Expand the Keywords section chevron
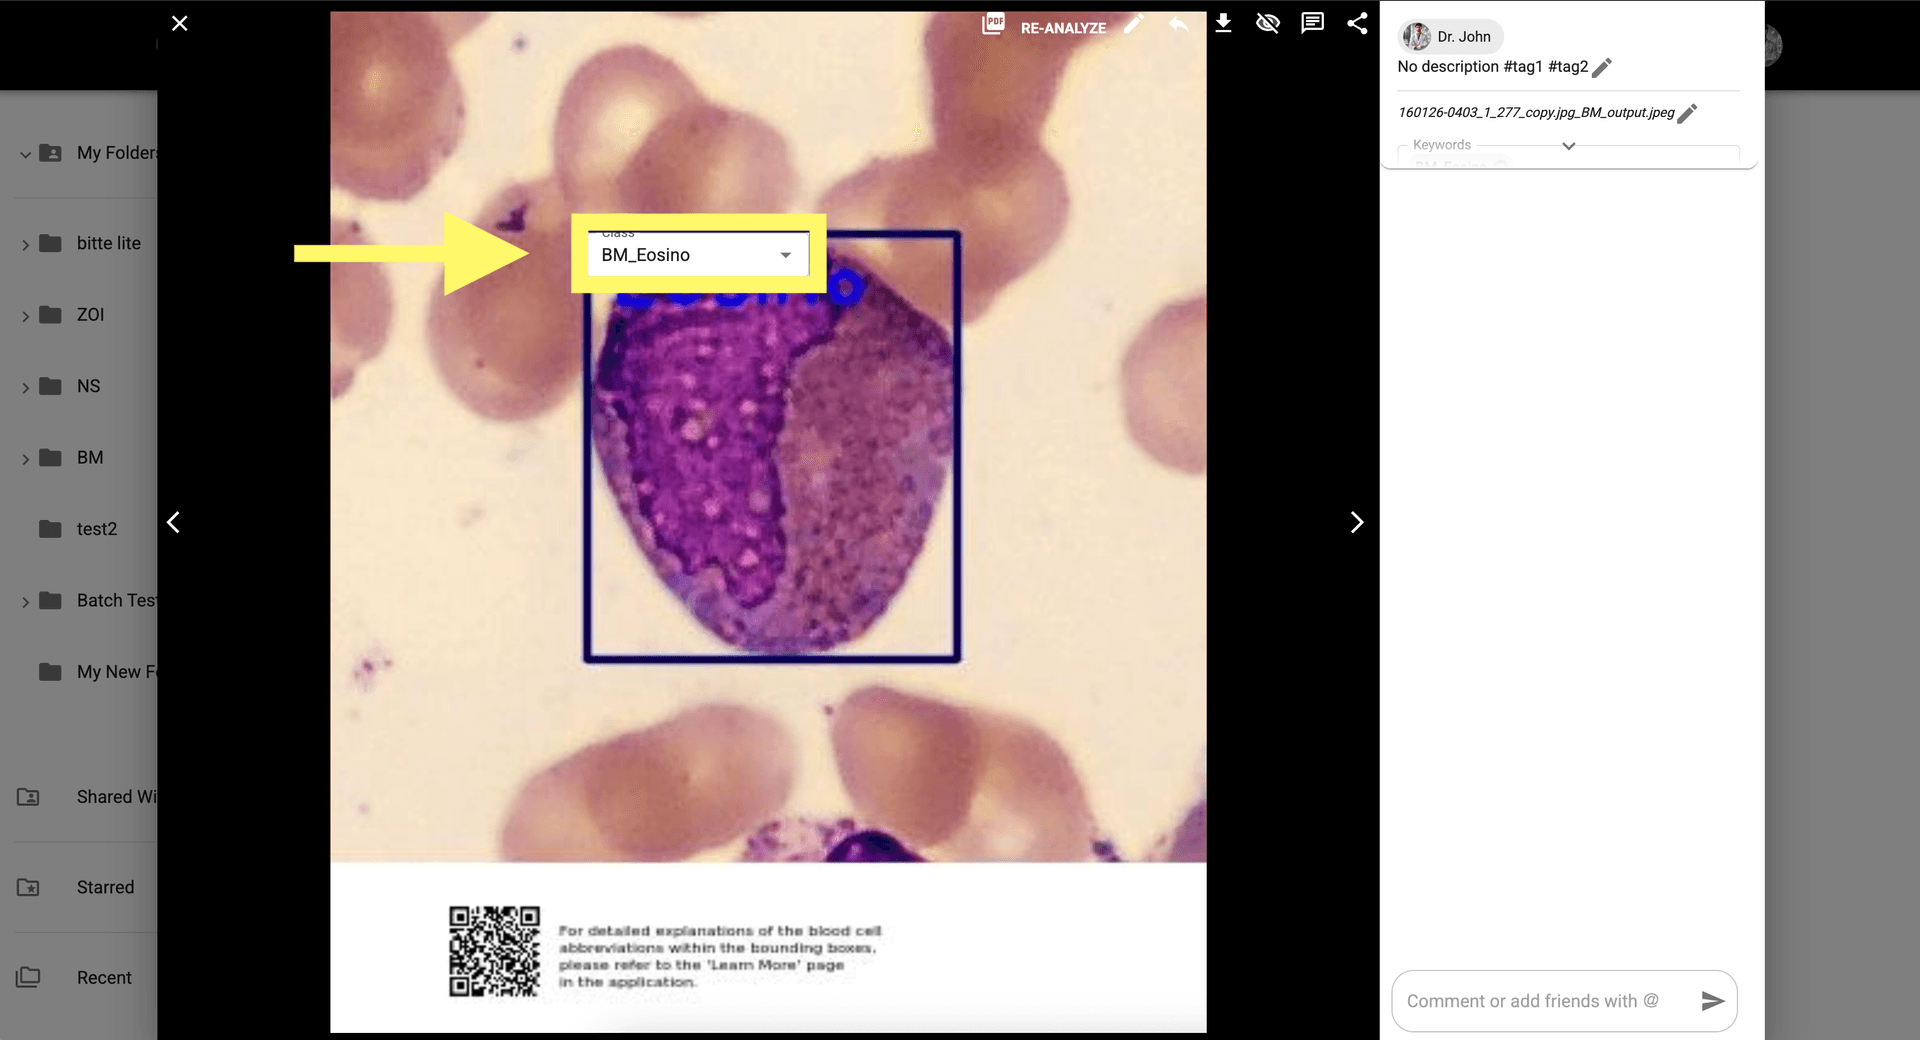Image resolution: width=1920 pixels, height=1040 pixels. (x=1568, y=146)
